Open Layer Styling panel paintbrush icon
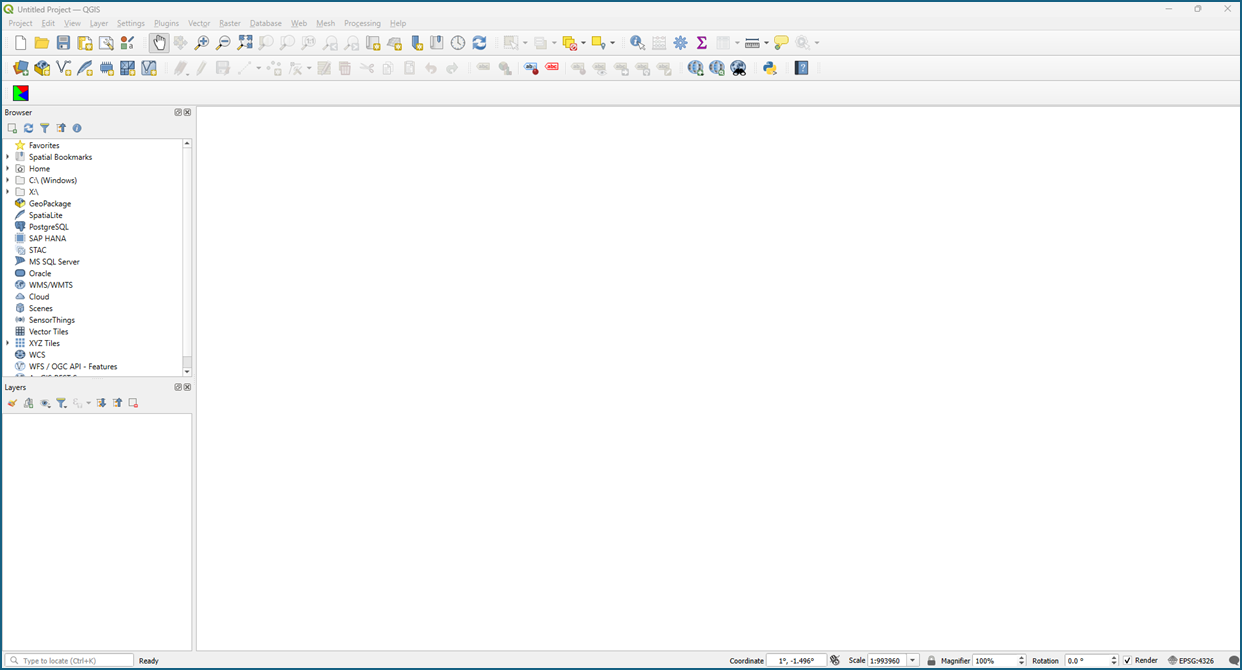Image resolution: width=1242 pixels, height=670 pixels. pyautogui.click(x=12, y=403)
